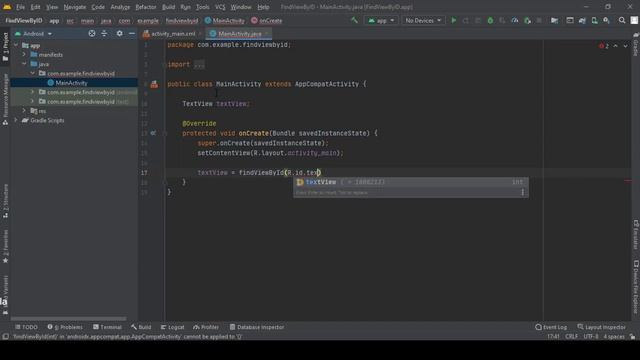Open the Profiler tool window
The width and height of the screenshot is (640, 360).
[206, 327]
